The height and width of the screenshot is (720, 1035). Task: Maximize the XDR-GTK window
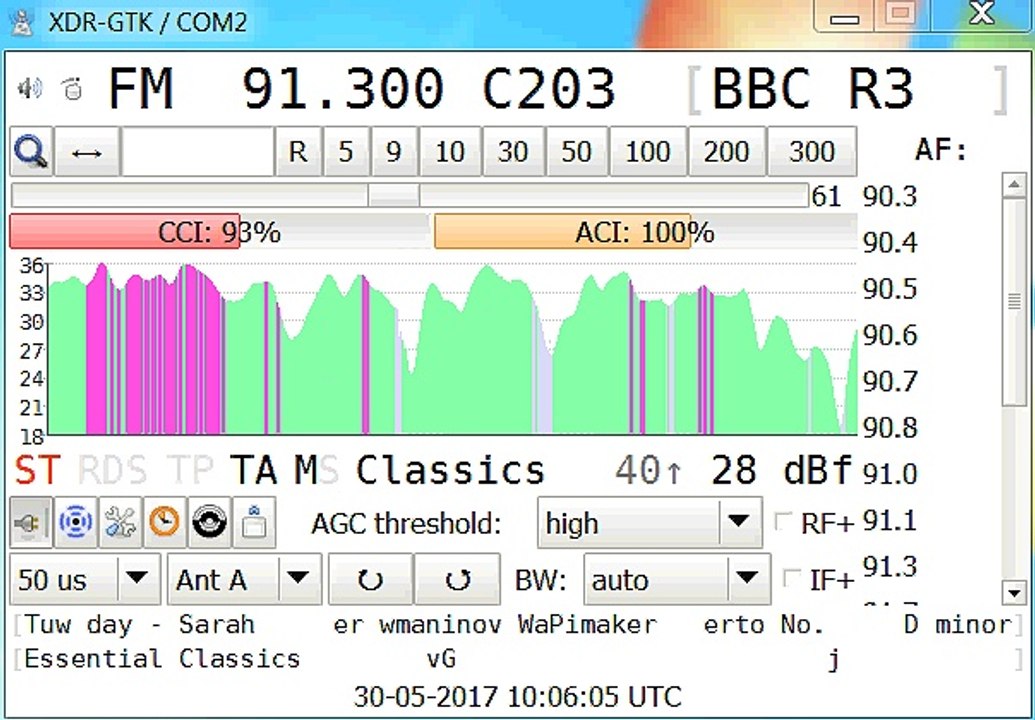tap(902, 16)
